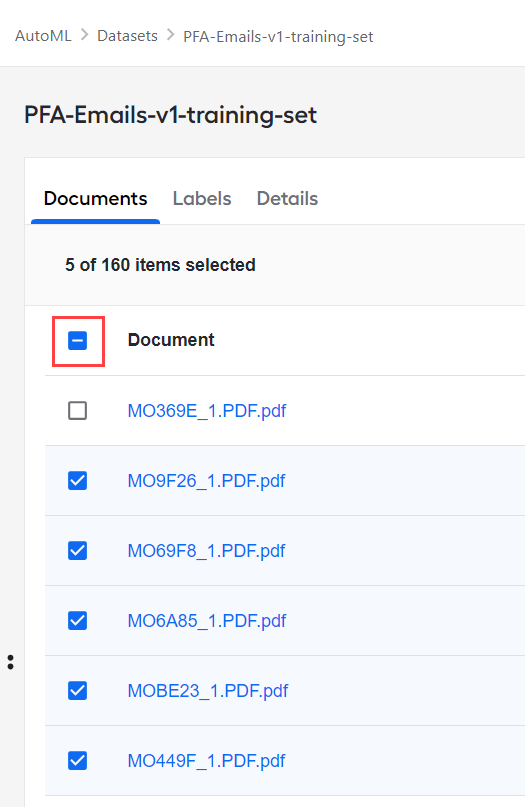Clear the MOBE23_1.PDF.pdf checkbox
This screenshot has height=807, width=525.
point(78,691)
